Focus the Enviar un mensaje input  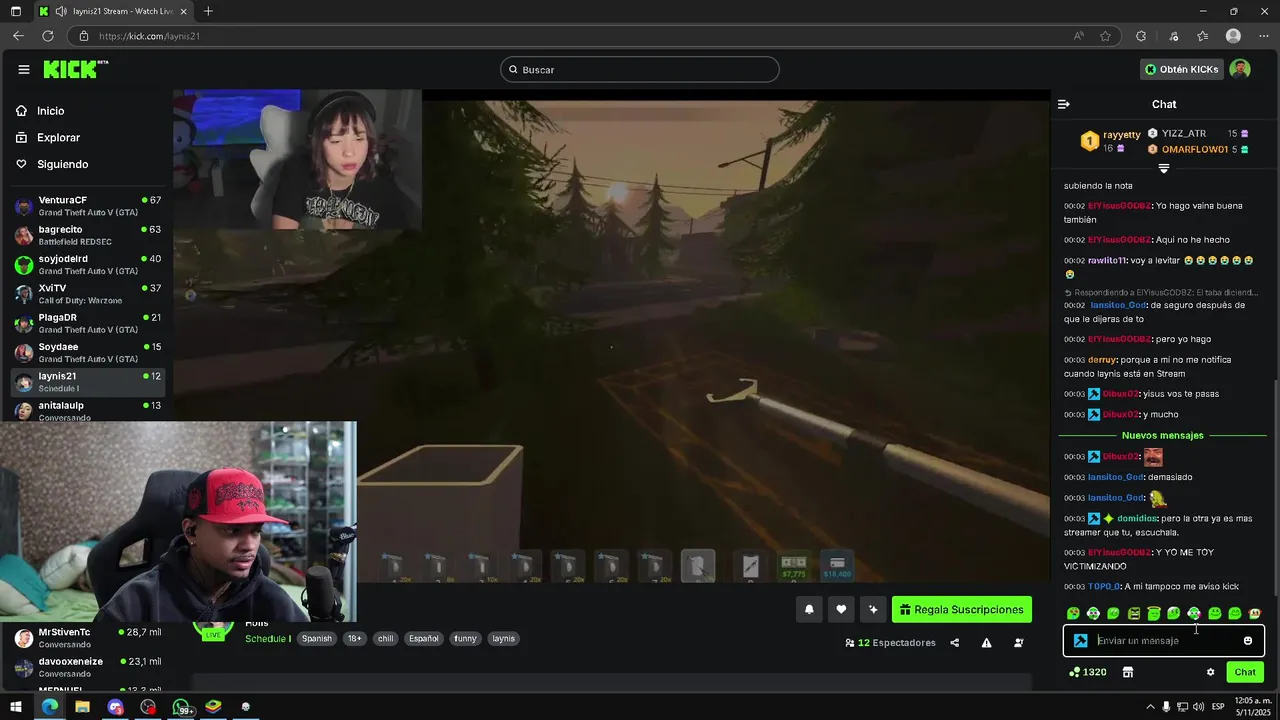pos(1164,641)
